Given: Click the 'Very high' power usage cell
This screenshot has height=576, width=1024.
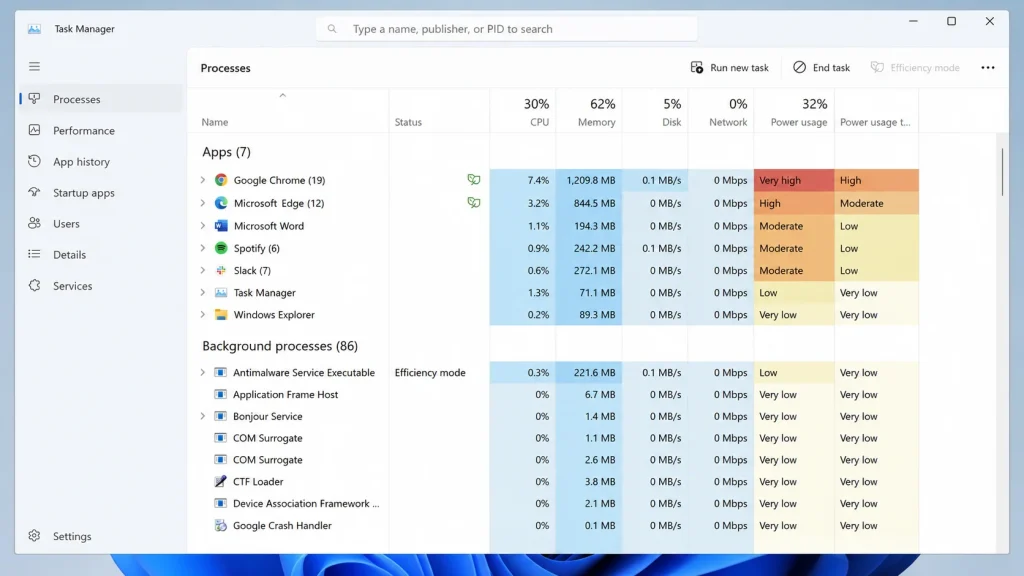Looking at the screenshot, I should tap(794, 180).
